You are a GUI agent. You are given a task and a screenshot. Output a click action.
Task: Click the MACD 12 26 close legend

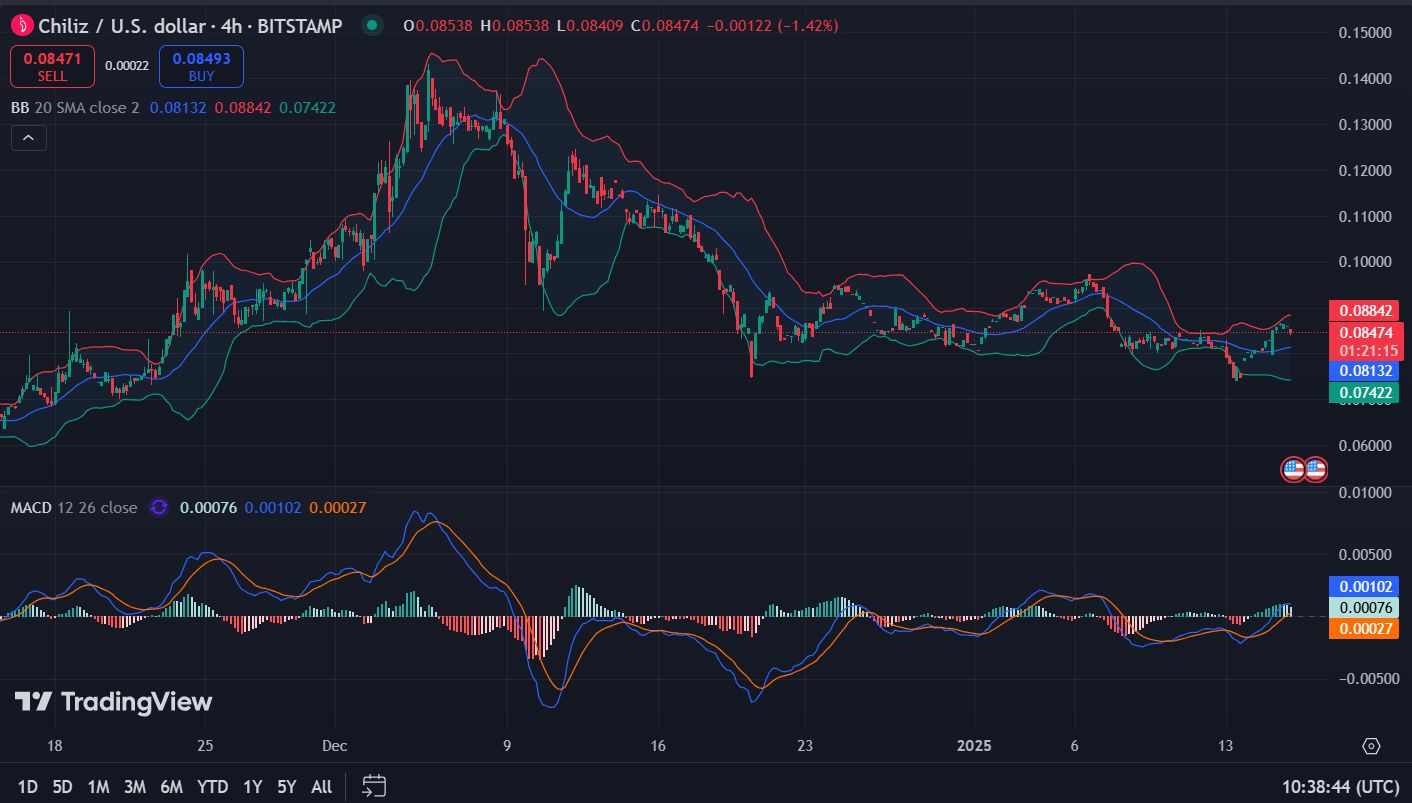(x=74, y=508)
